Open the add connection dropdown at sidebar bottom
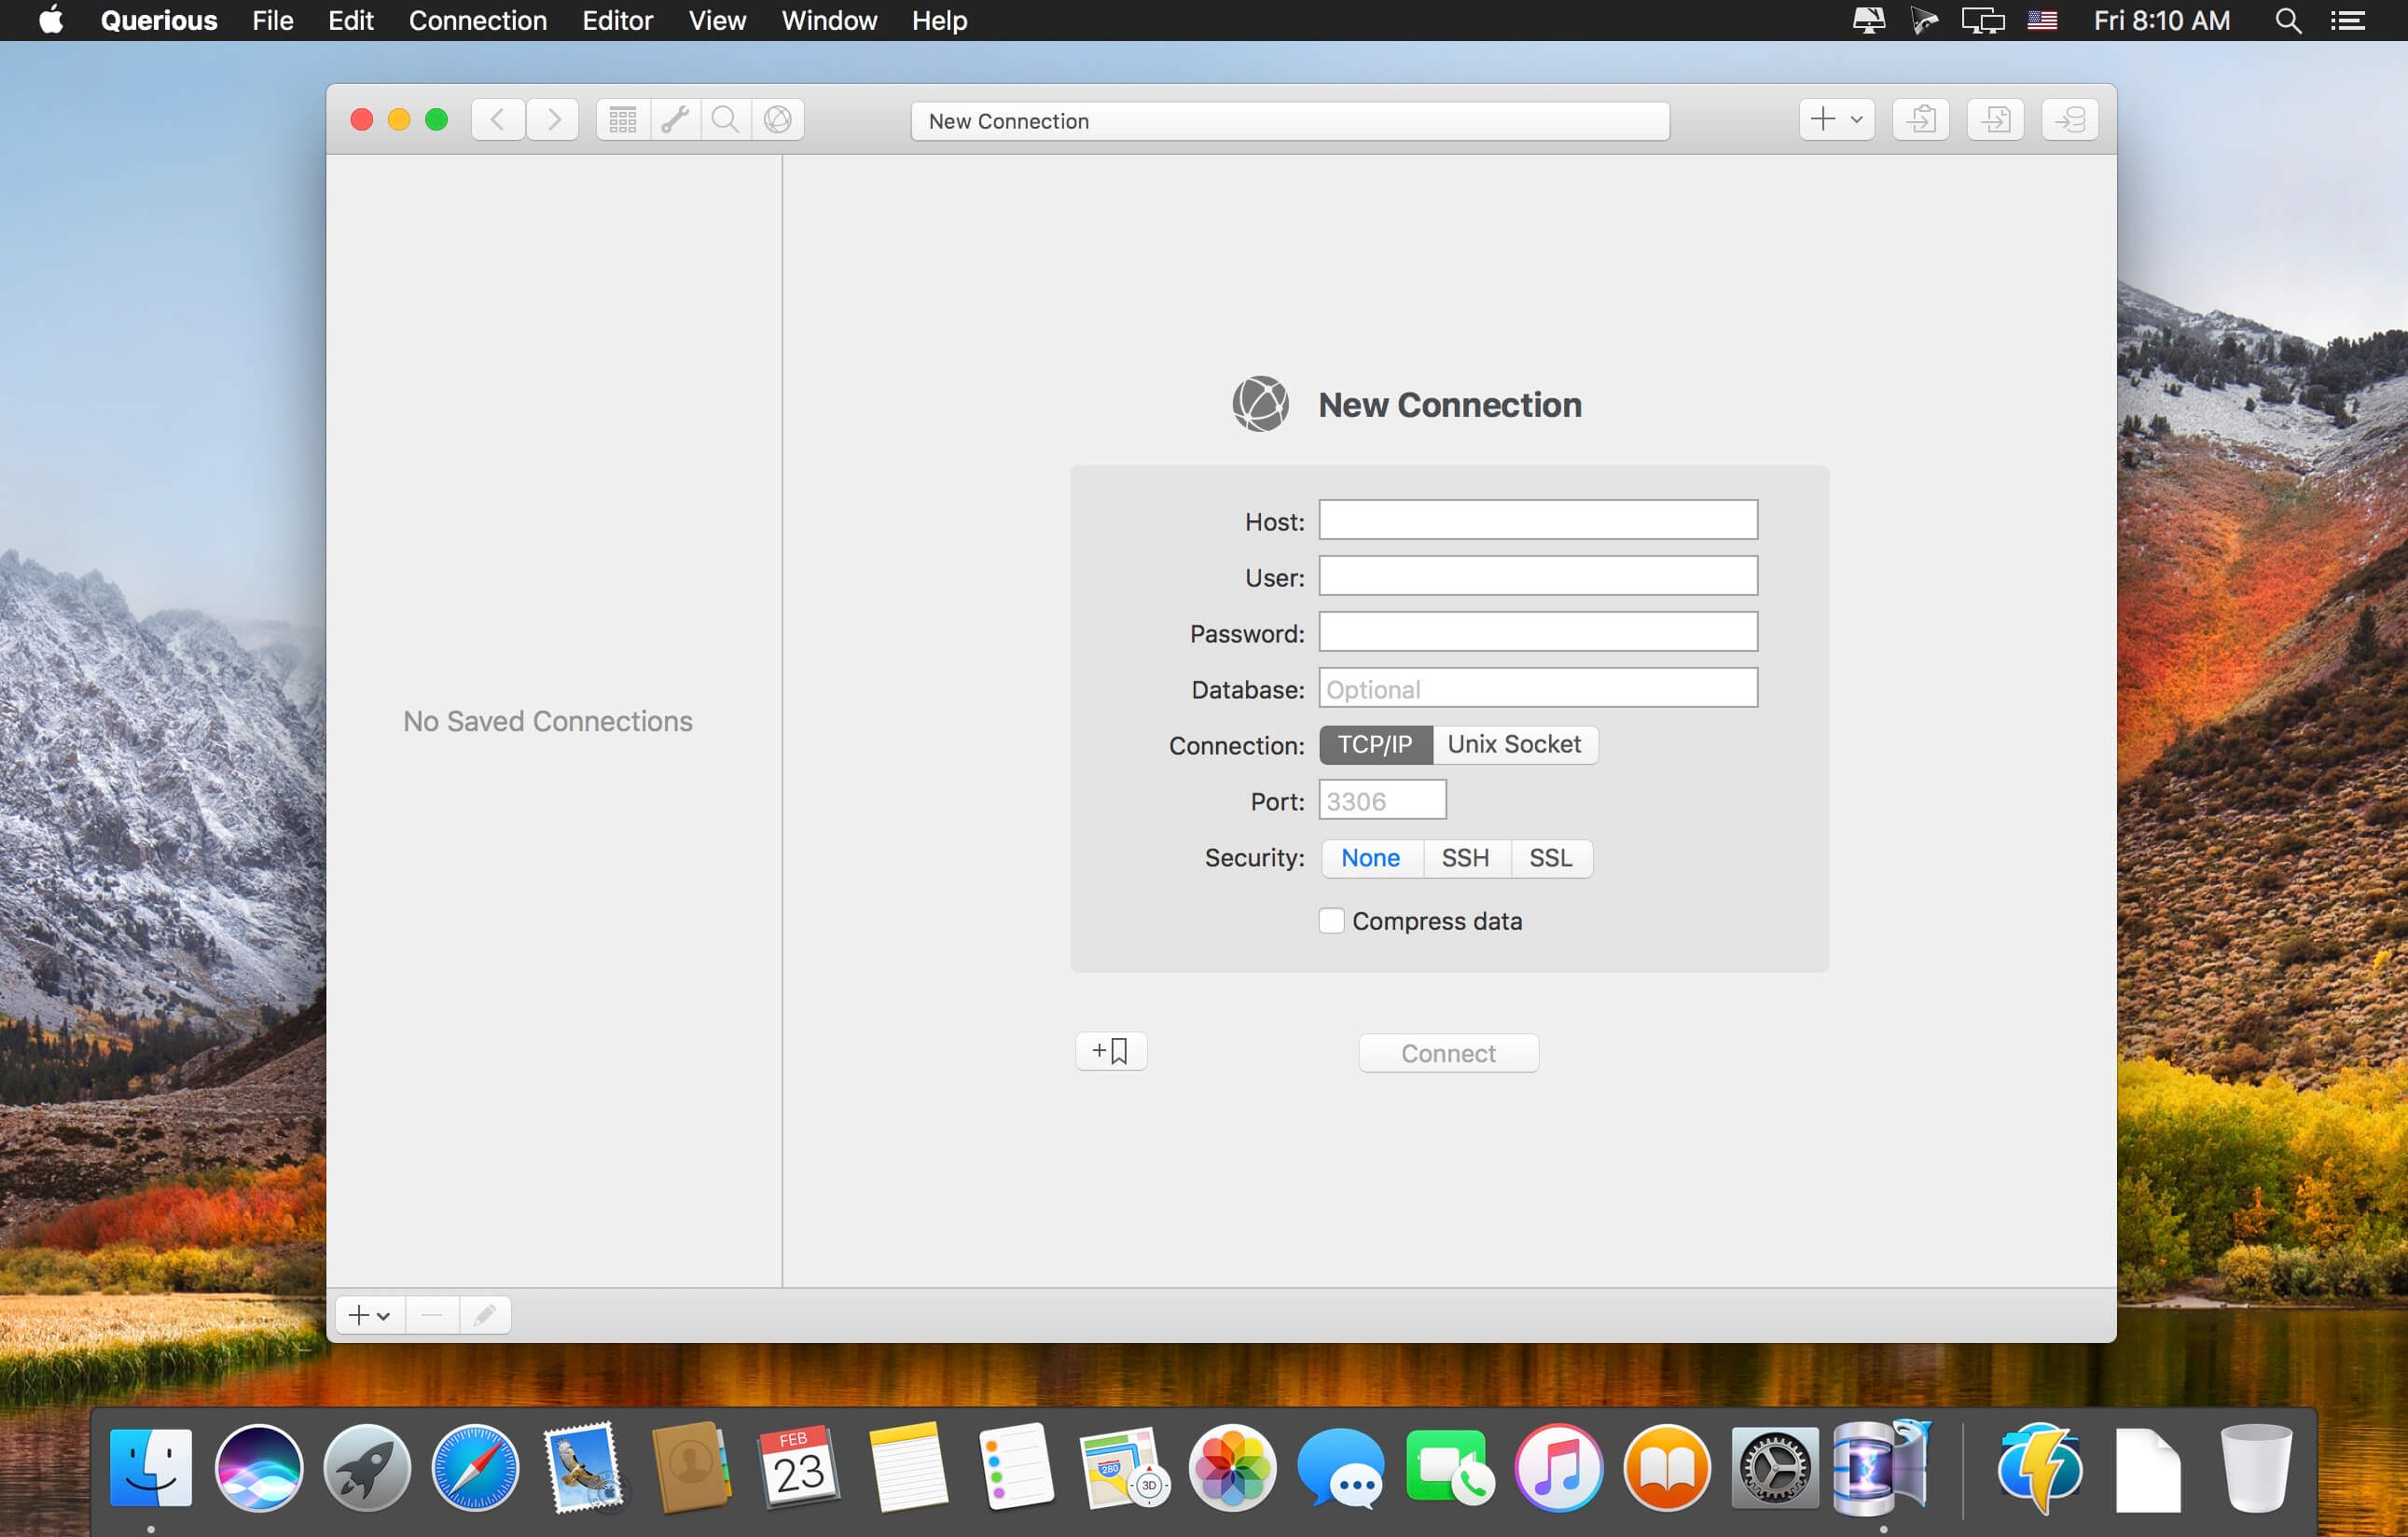Image resolution: width=2408 pixels, height=1537 pixels. coord(369,1315)
